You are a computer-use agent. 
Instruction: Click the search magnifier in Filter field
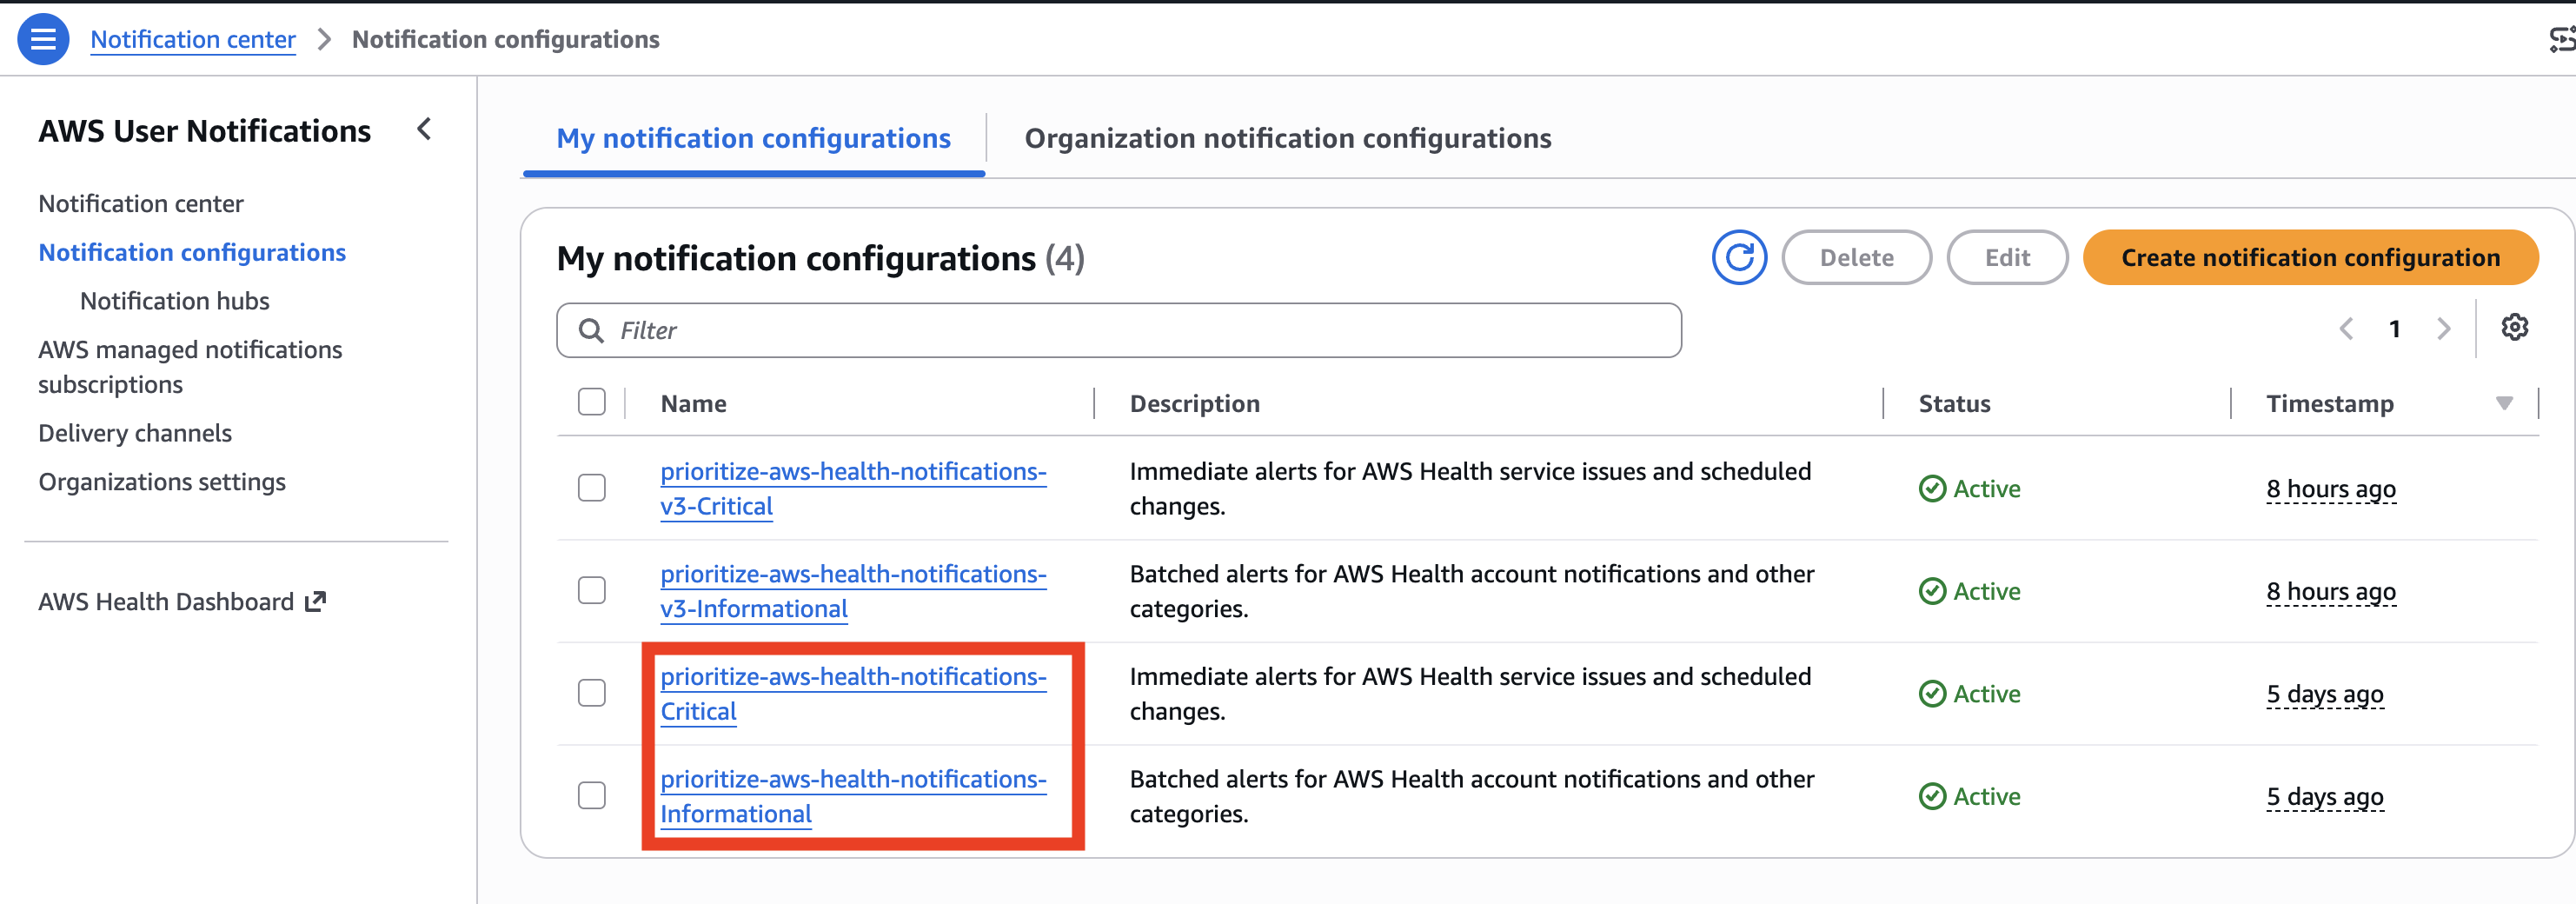click(591, 331)
